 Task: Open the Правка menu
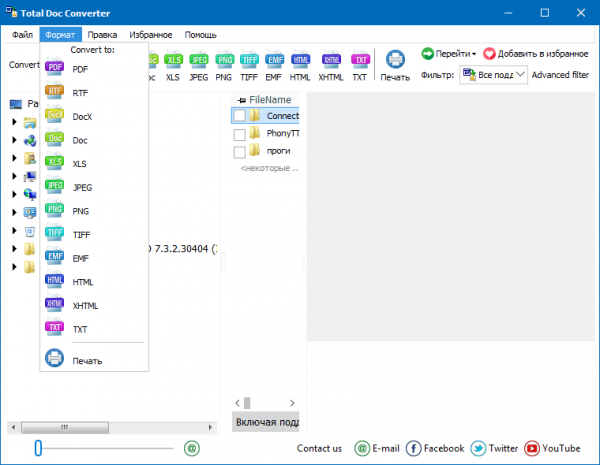click(102, 34)
